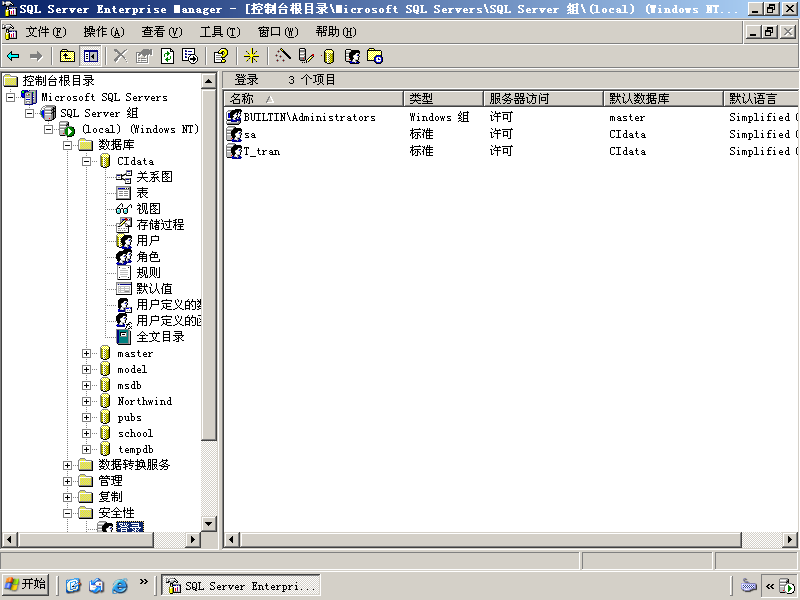Sort by the 类型 column header

coord(443,98)
